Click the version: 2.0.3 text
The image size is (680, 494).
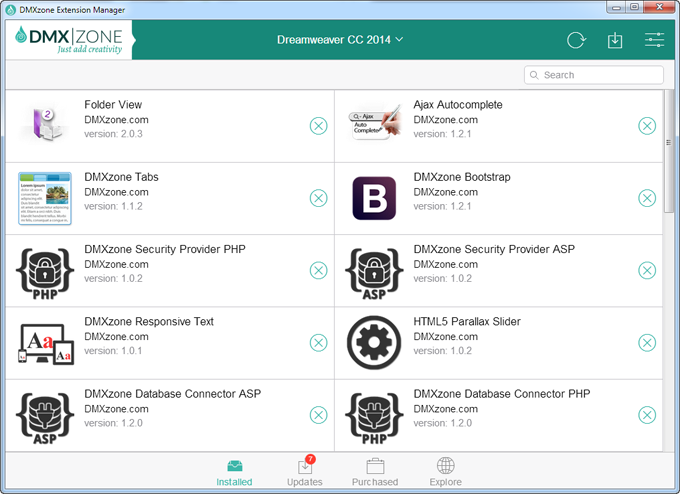point(113,134)
